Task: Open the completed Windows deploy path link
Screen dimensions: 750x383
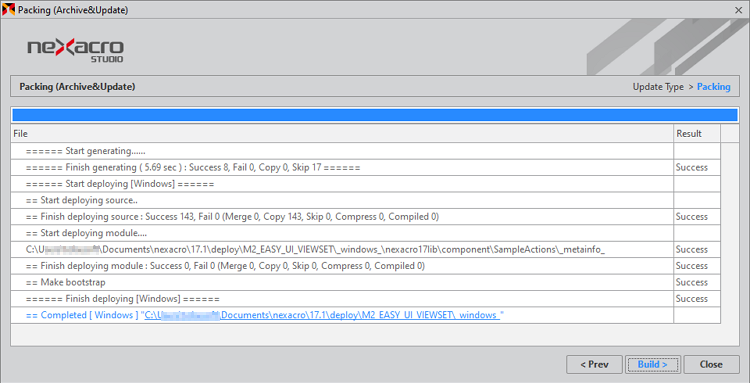Action: 323,315
